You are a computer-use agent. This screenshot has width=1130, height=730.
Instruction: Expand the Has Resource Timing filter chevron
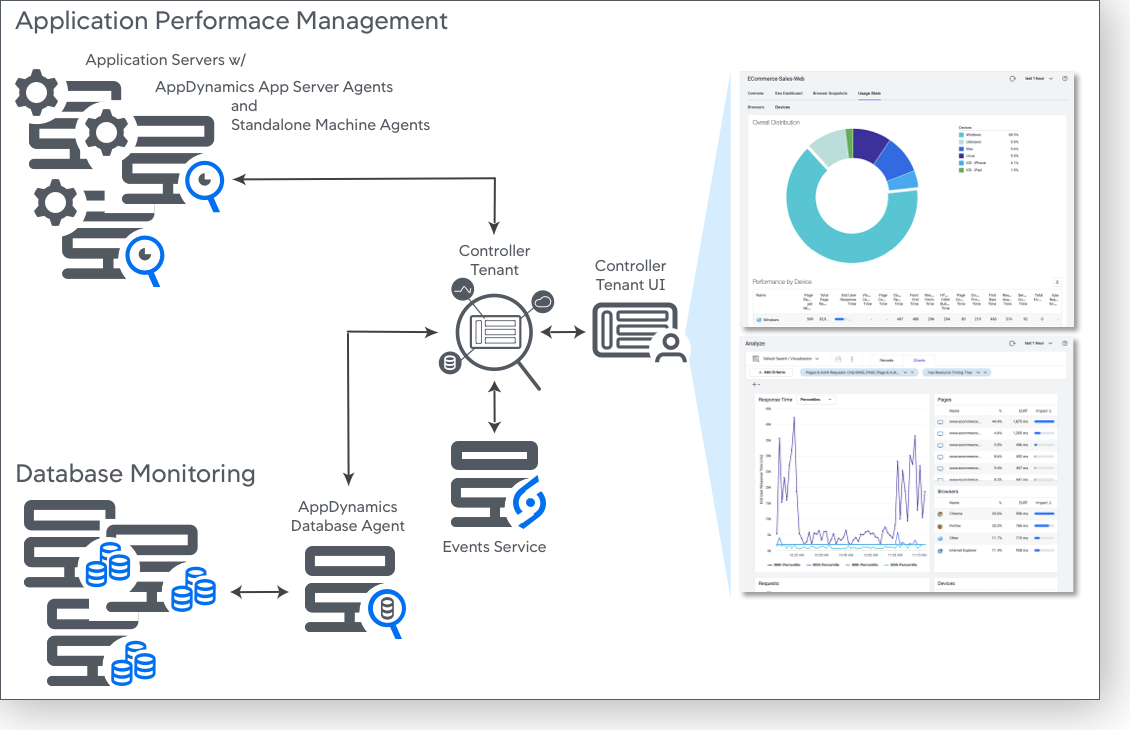pos(978,373)
